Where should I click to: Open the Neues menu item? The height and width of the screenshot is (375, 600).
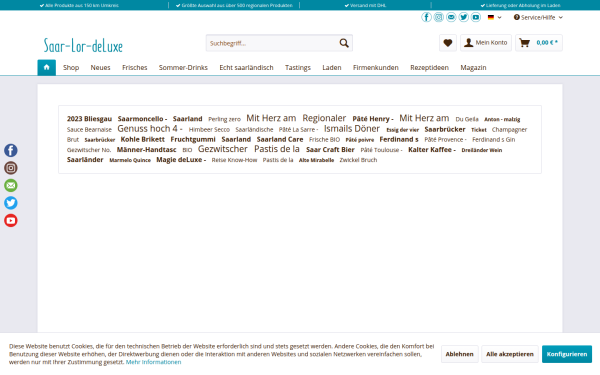(100, 68)
